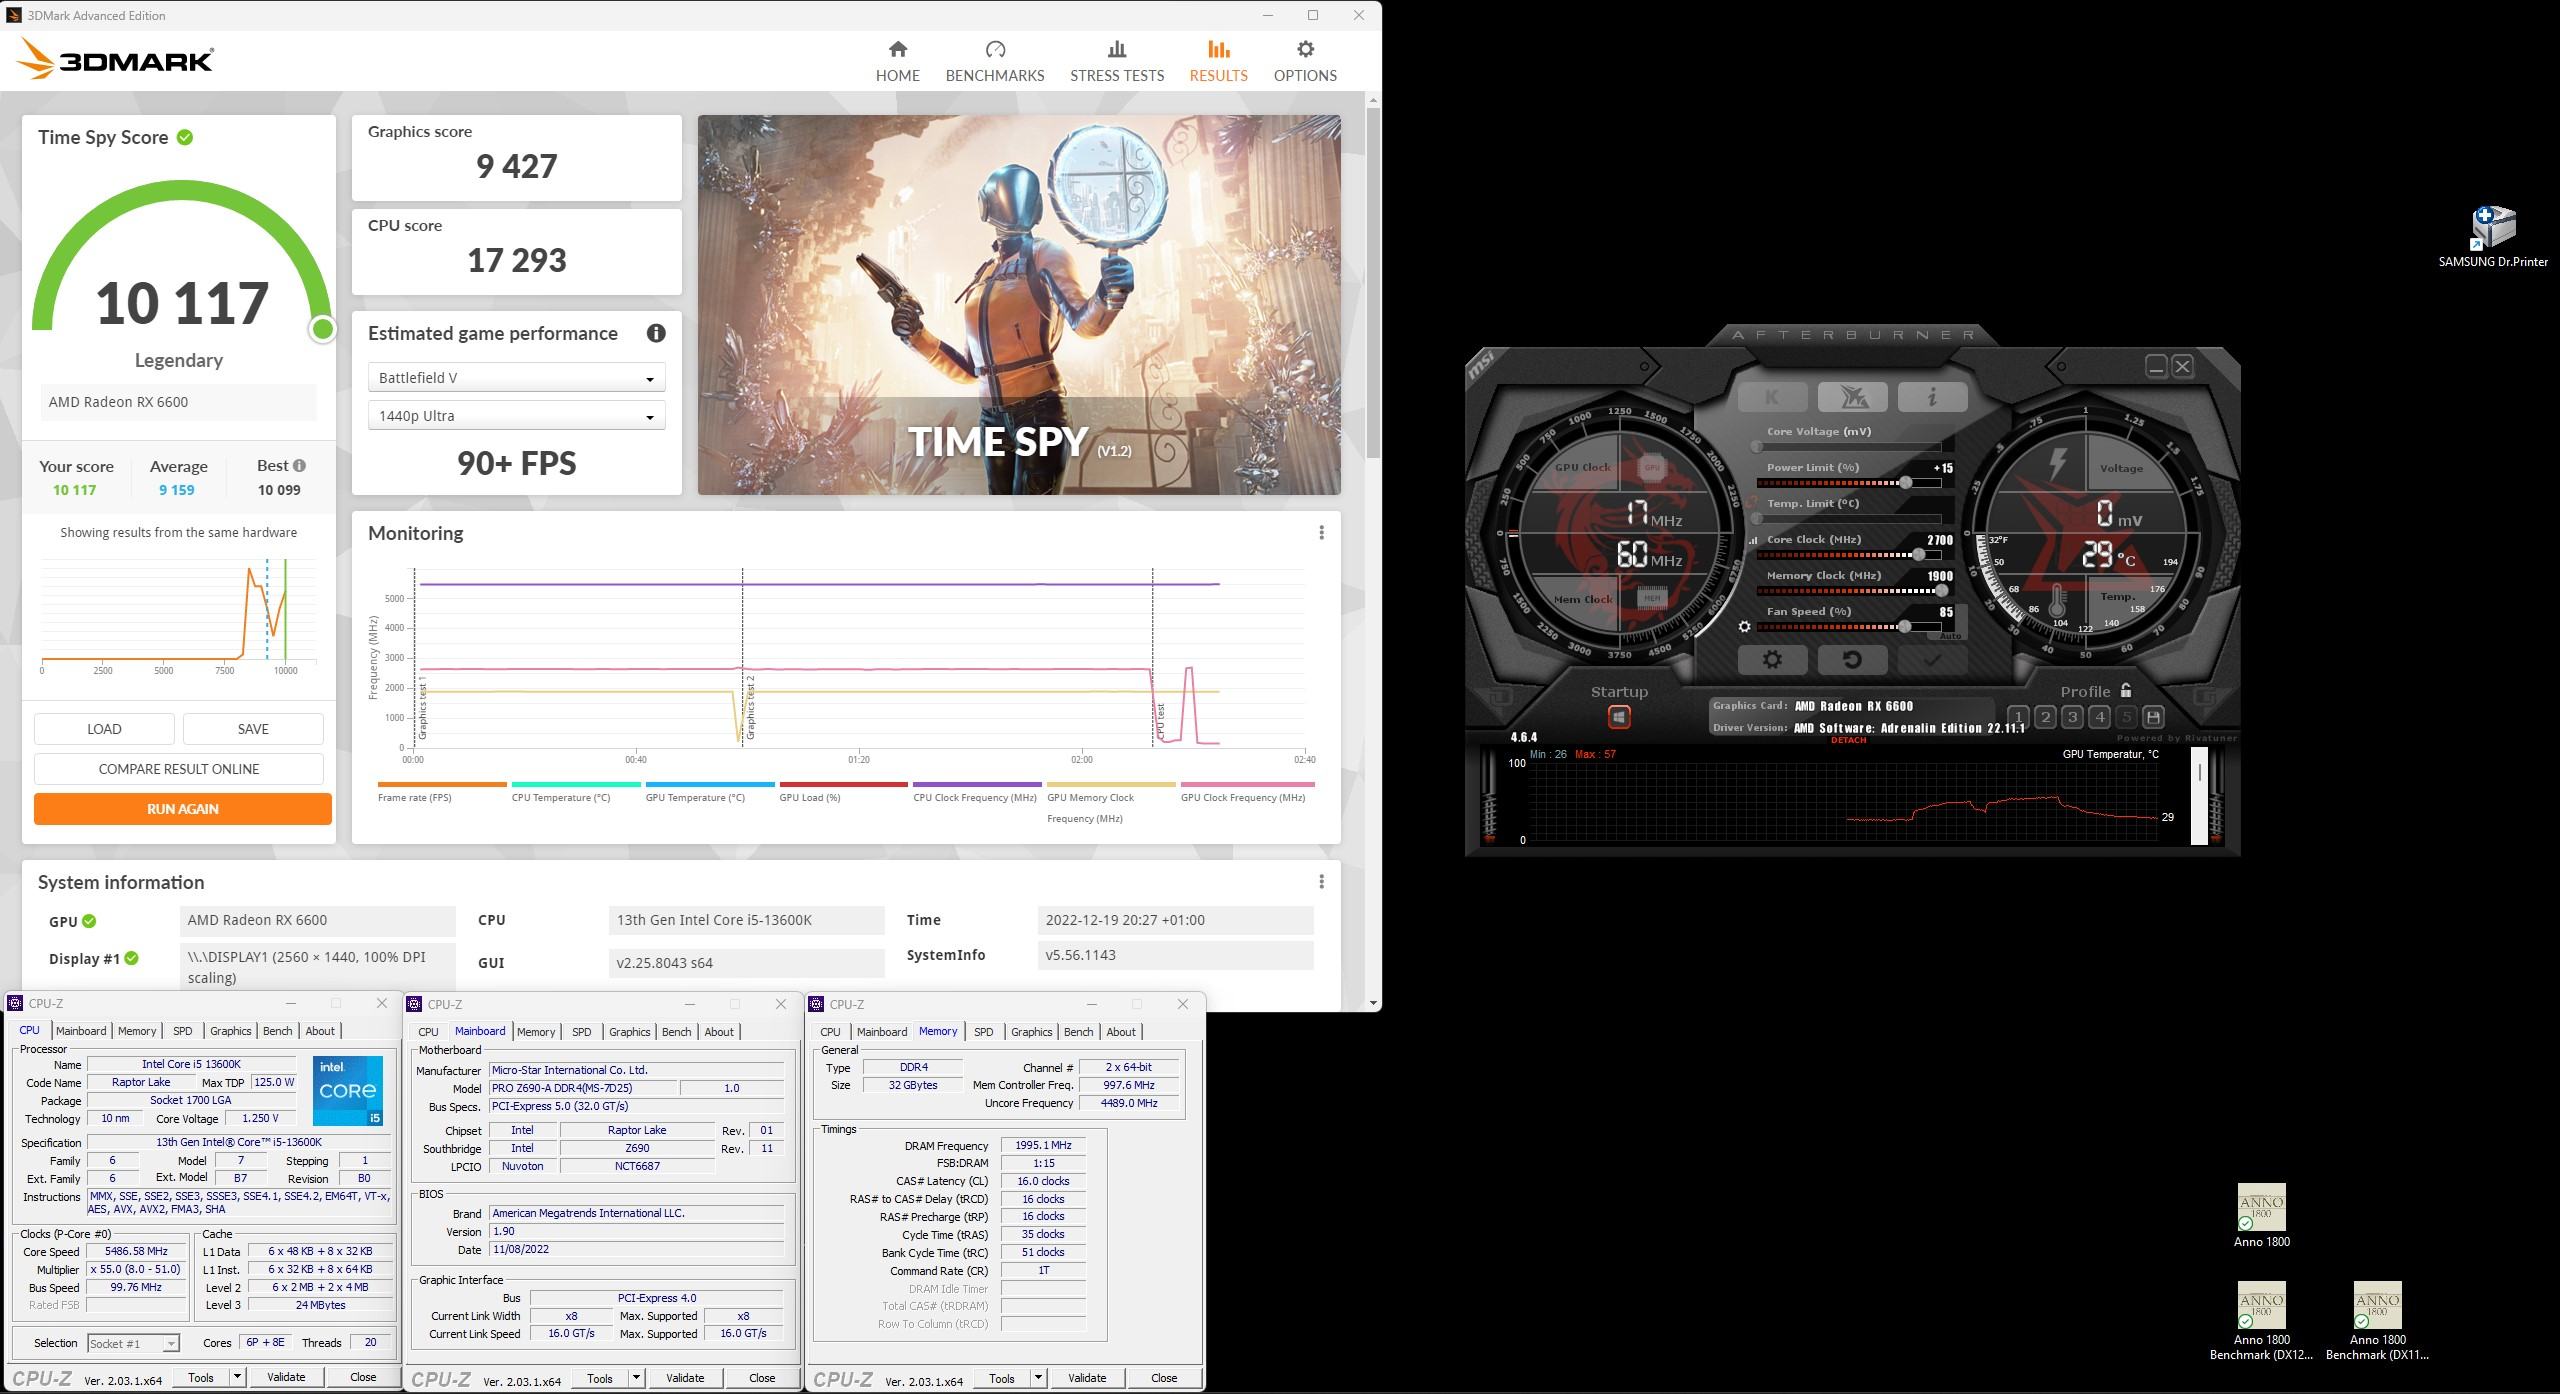Open the 1440p Ultra resolution dropdown
The image size is (2560, 1394).
516,416
